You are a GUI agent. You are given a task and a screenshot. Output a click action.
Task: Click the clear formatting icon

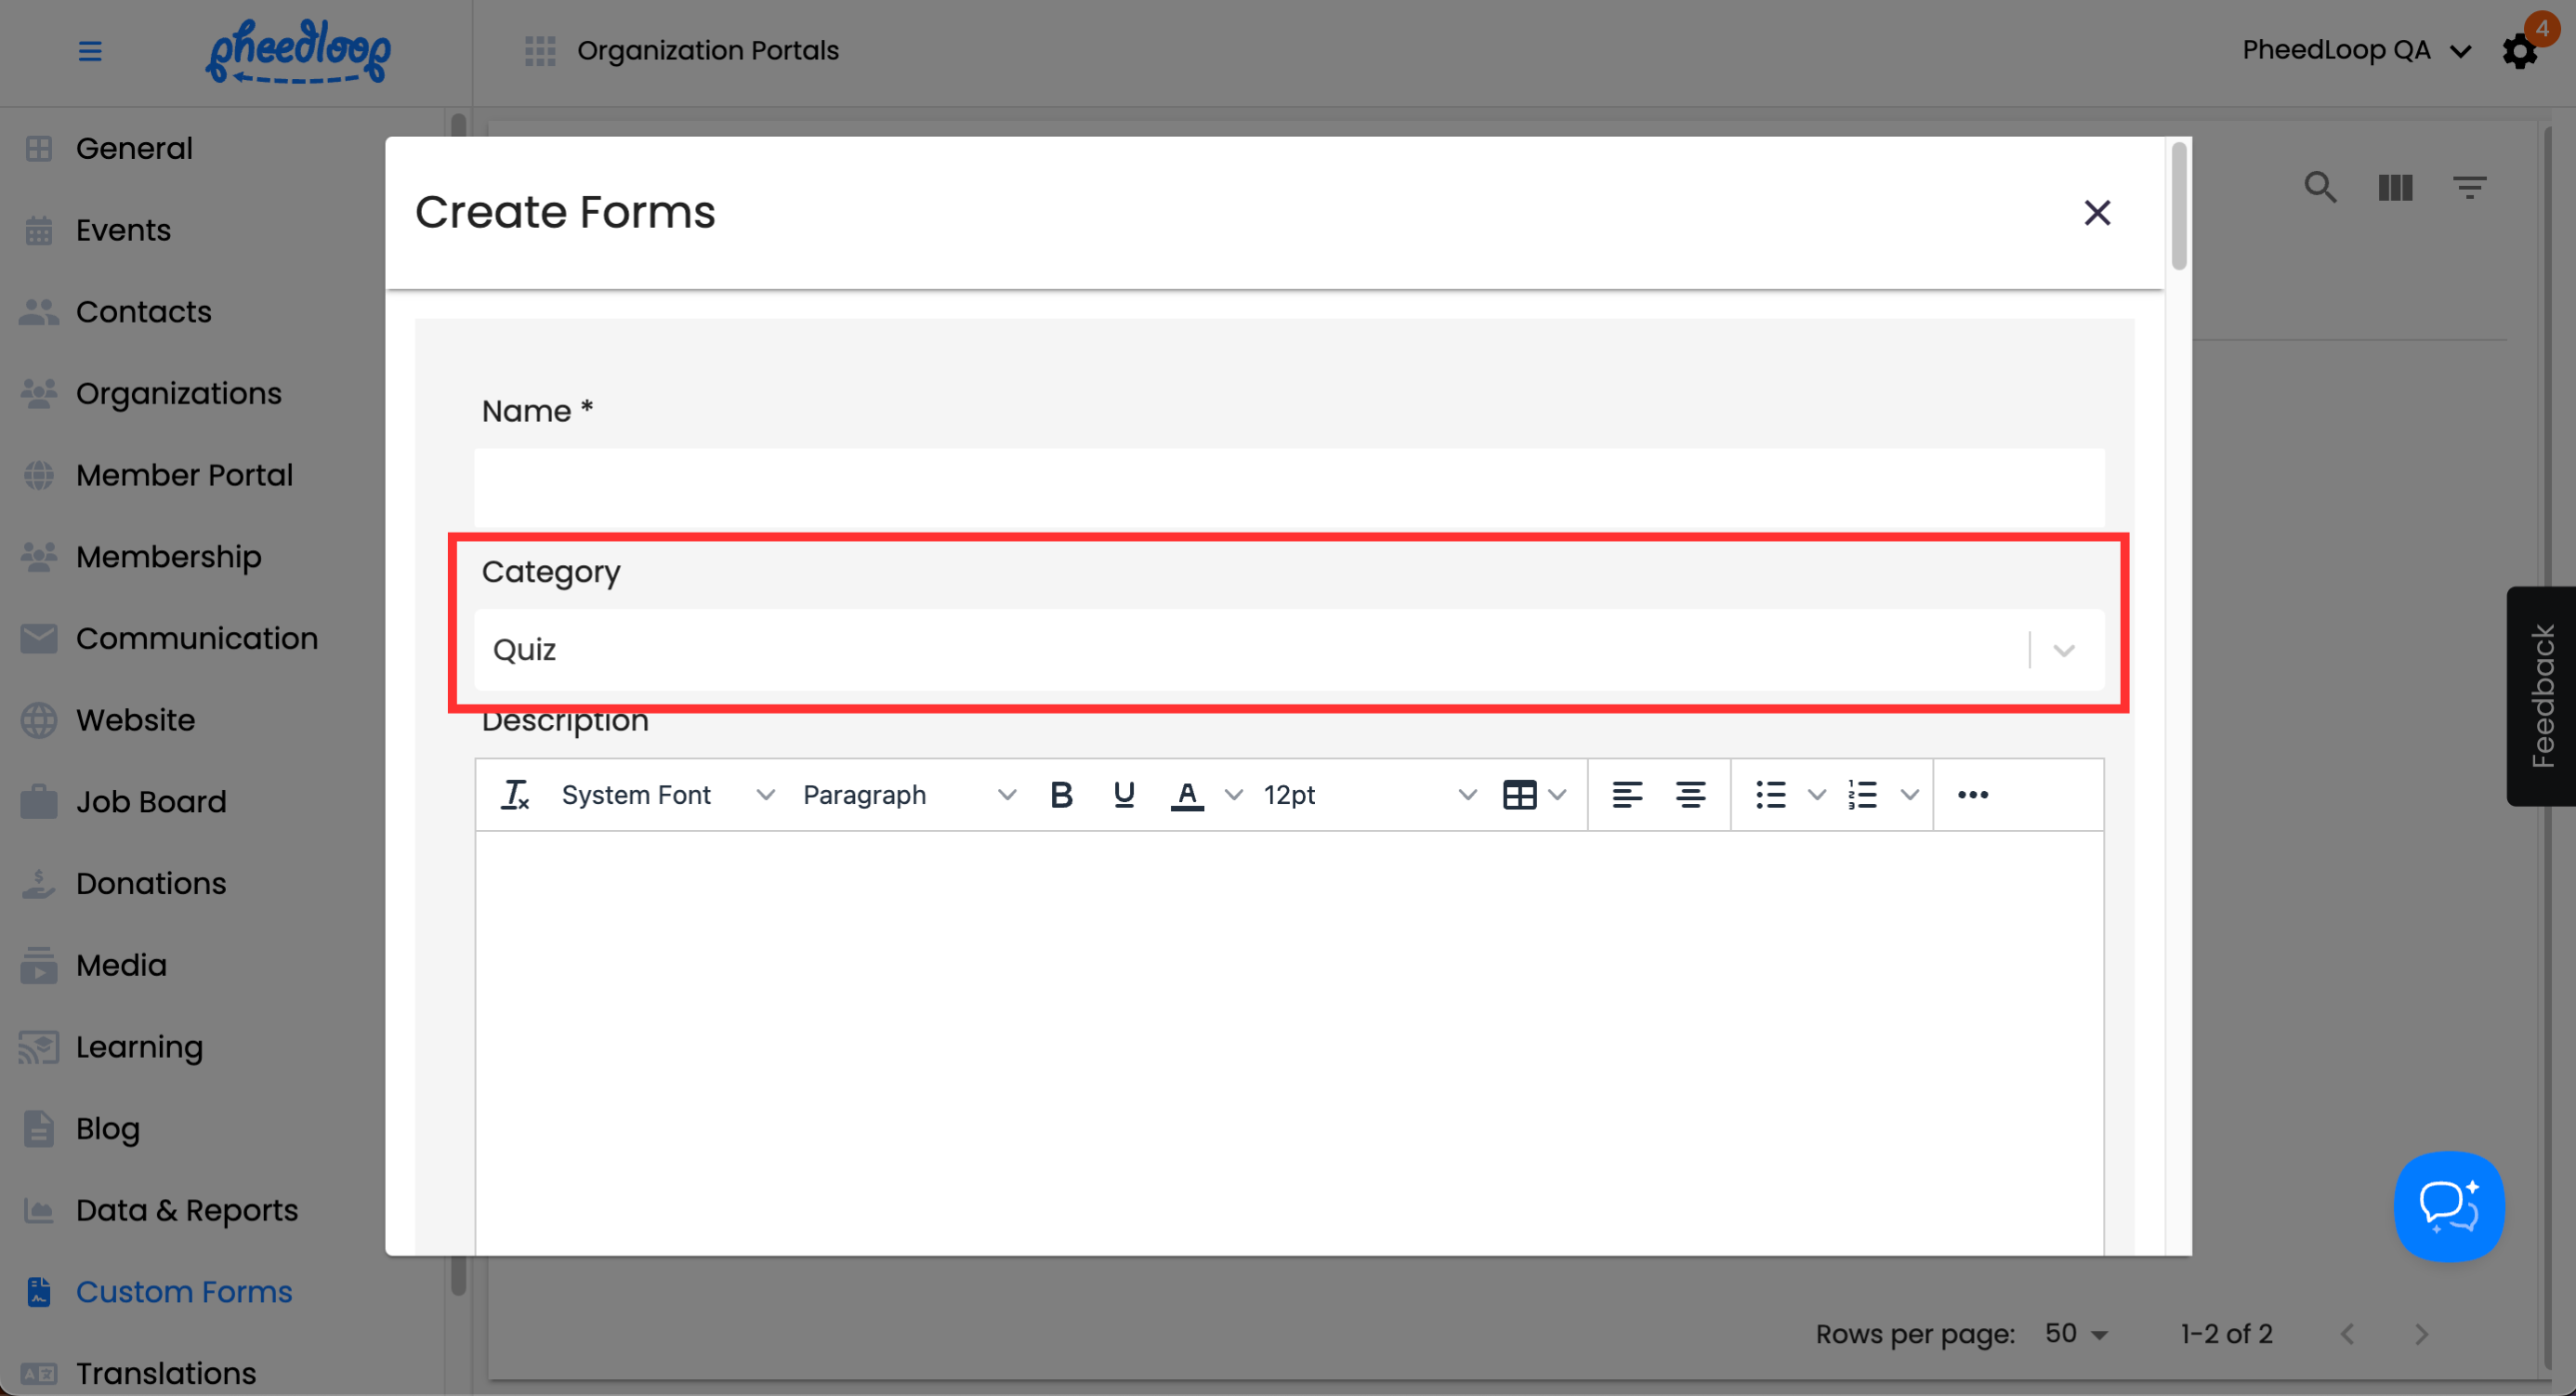pyautogui.click(x=515, y=795)
